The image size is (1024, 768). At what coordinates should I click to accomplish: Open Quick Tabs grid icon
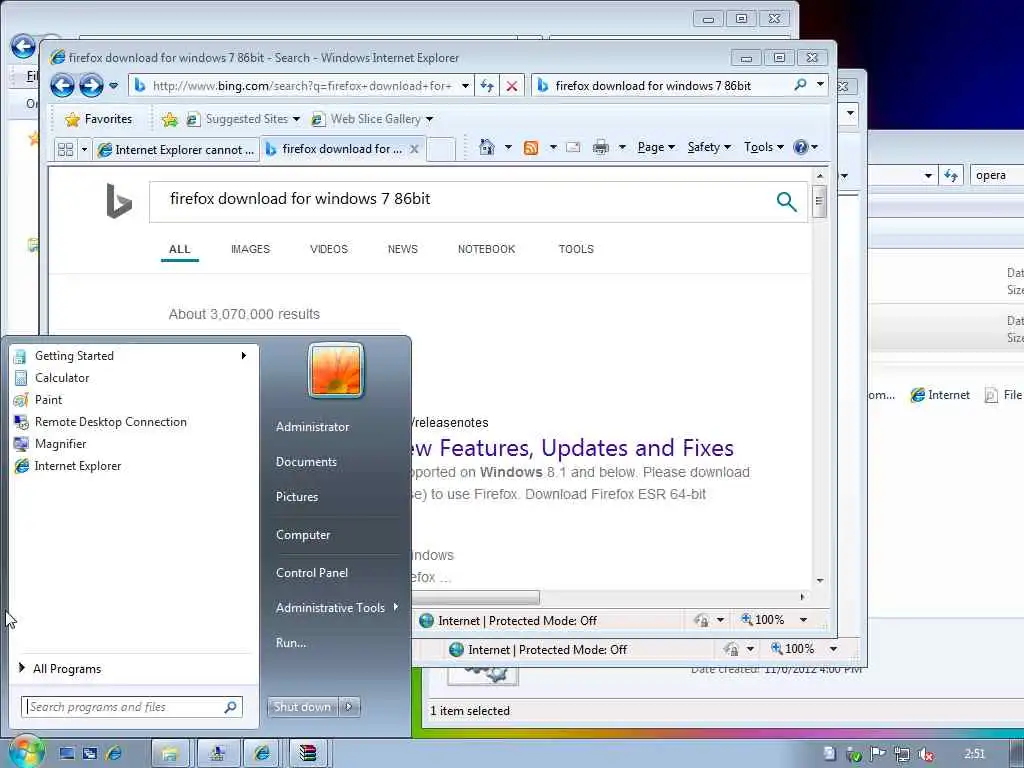pos(65,150)
